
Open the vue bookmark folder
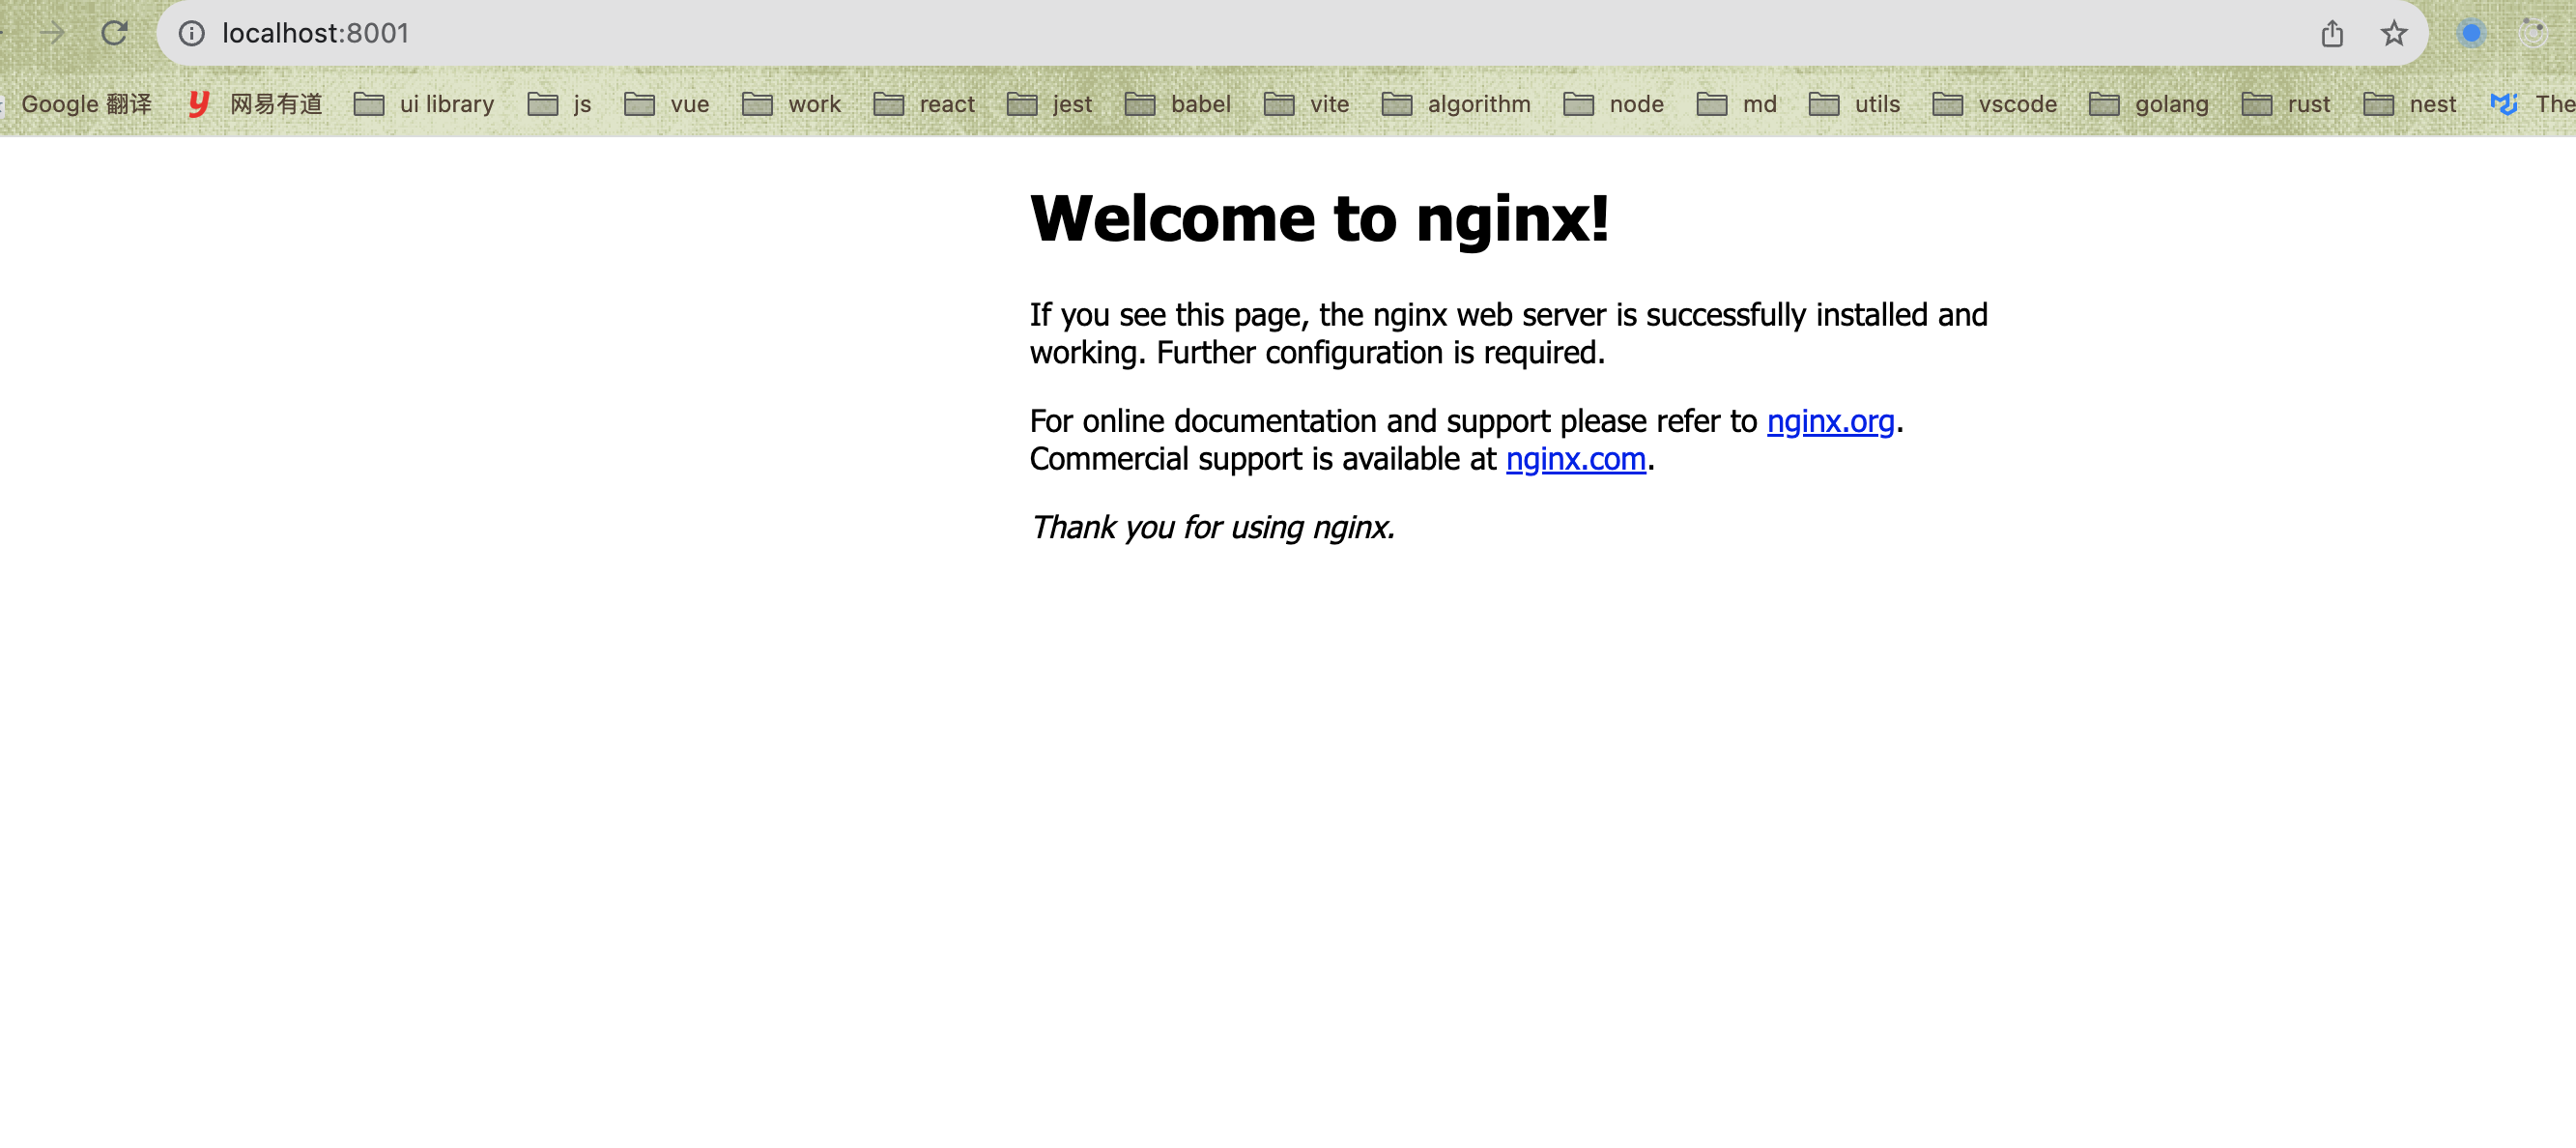coord(666,104)
